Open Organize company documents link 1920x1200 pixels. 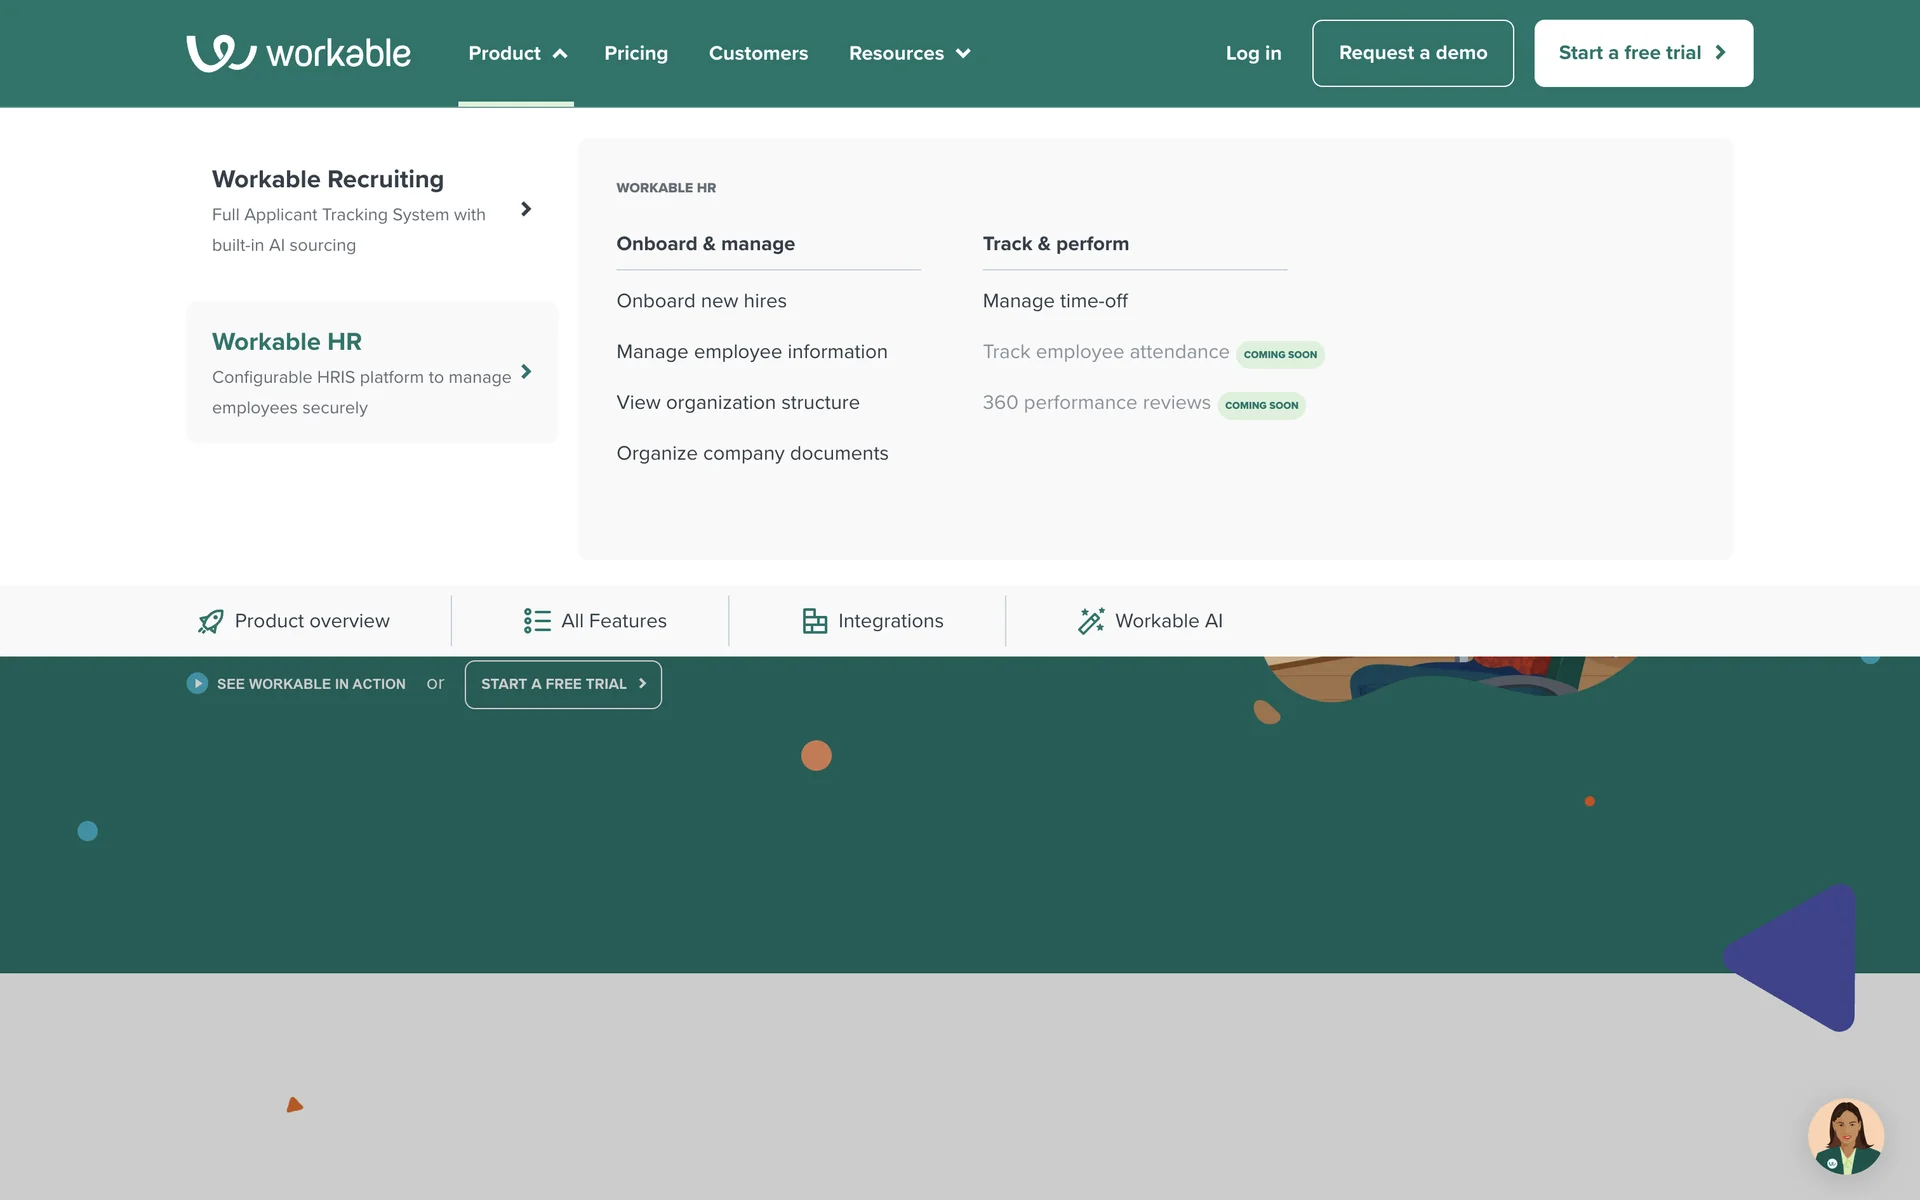coord(752,454)
